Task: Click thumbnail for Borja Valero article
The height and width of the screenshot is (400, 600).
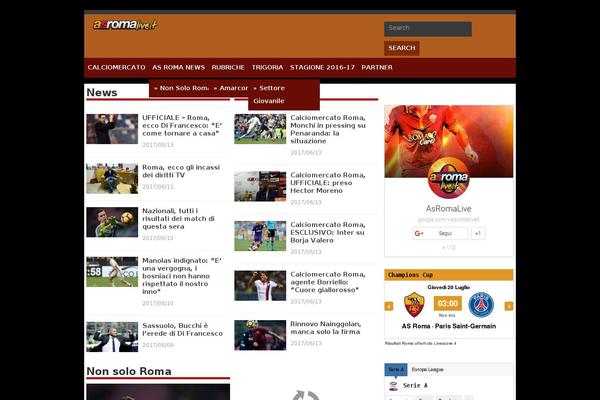Action: click(x=260, y=236)
